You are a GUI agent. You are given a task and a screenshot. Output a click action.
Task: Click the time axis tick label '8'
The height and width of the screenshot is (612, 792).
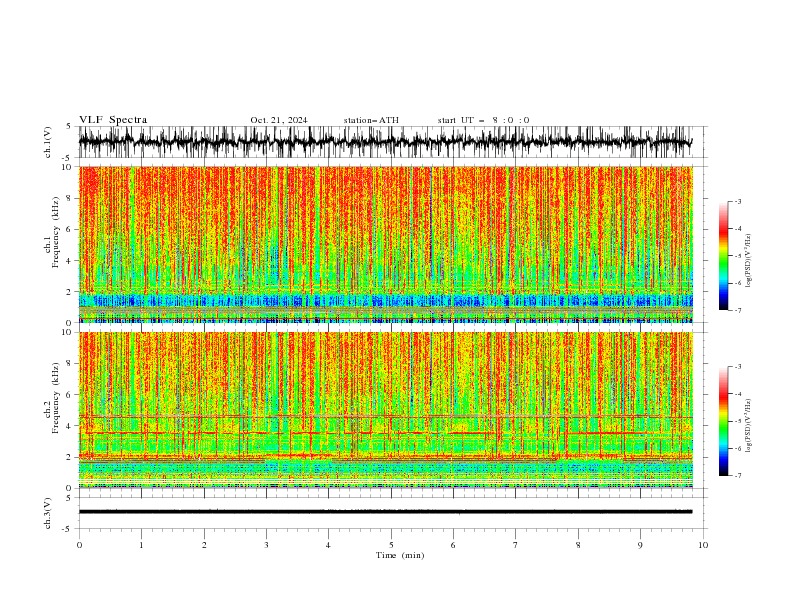tap(578, 545)
